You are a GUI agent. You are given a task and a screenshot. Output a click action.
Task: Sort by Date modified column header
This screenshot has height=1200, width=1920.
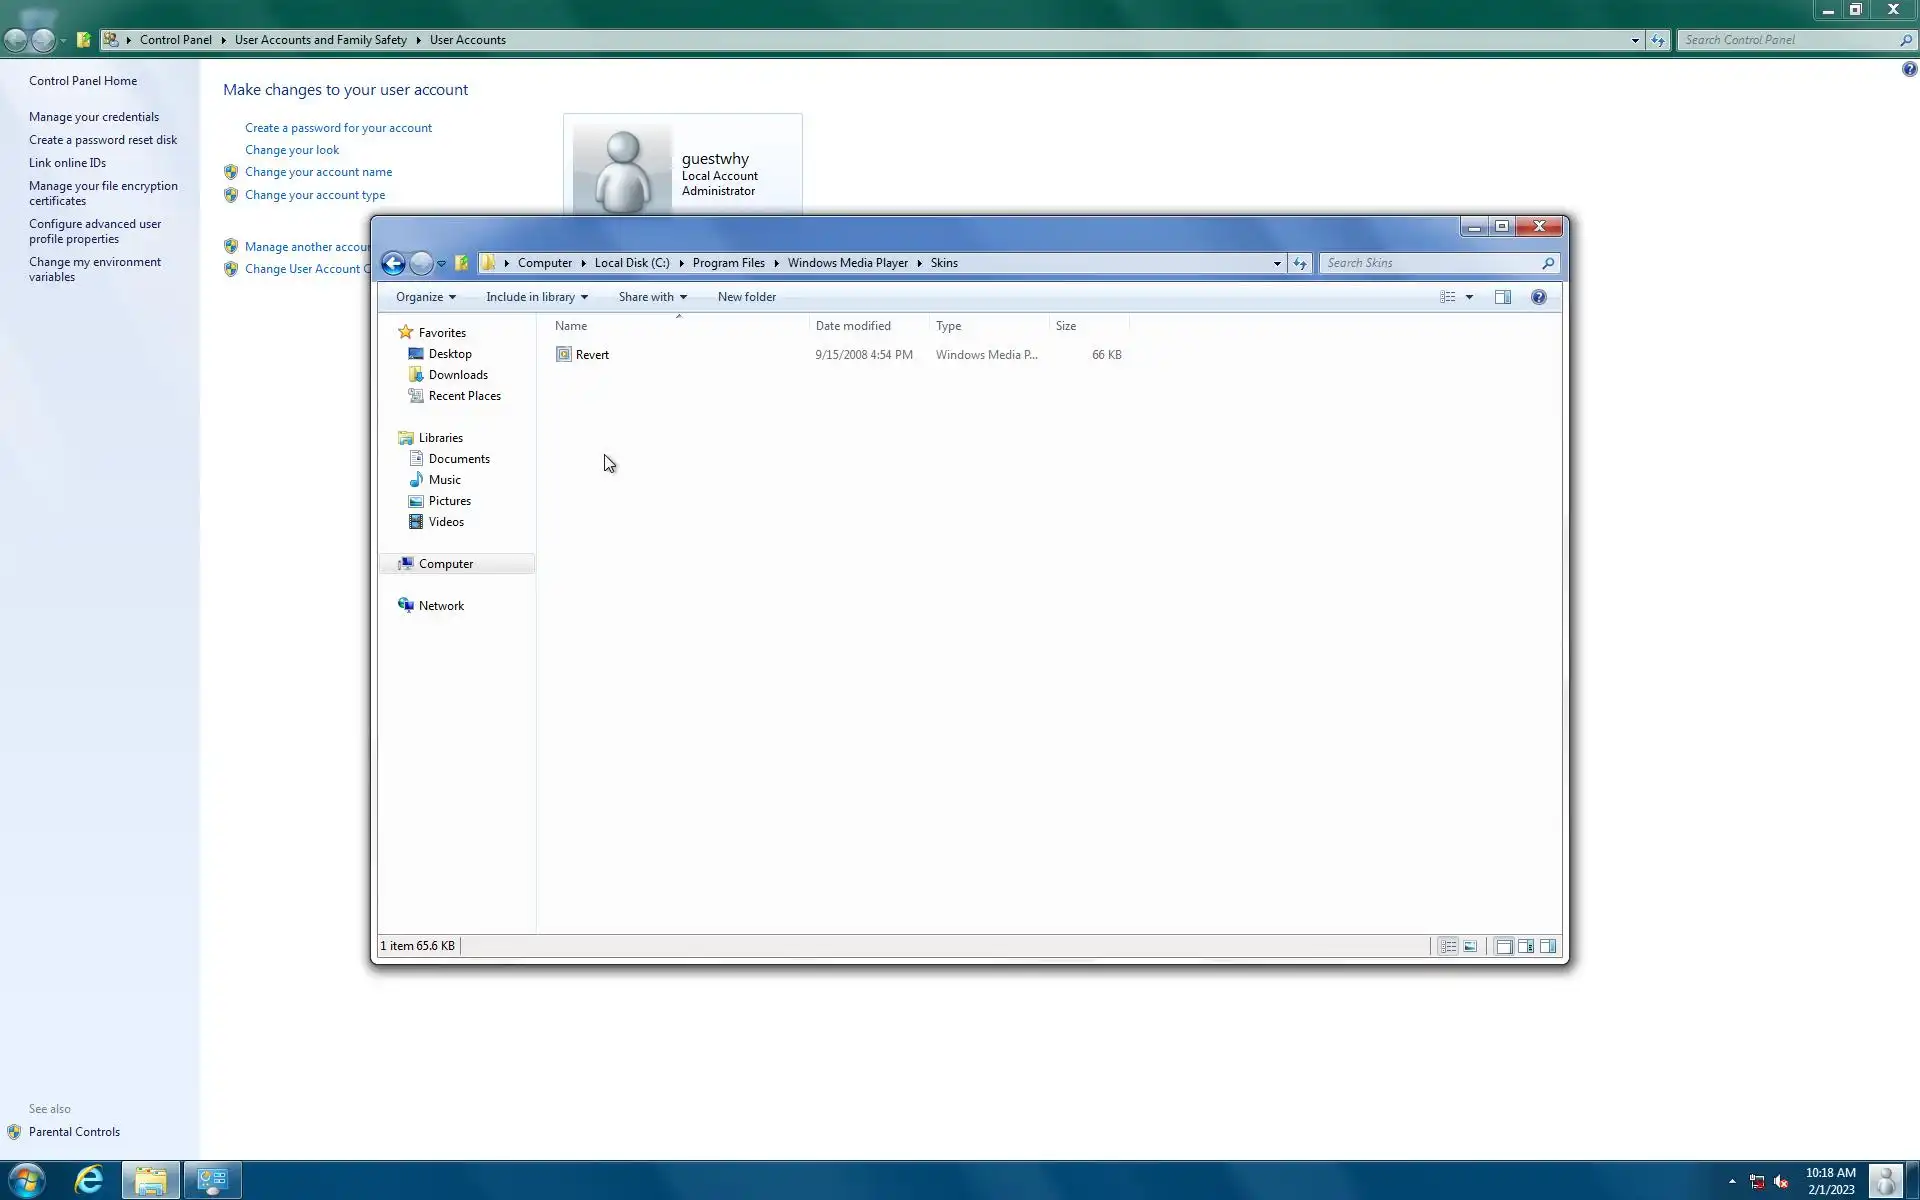[853, 326]
